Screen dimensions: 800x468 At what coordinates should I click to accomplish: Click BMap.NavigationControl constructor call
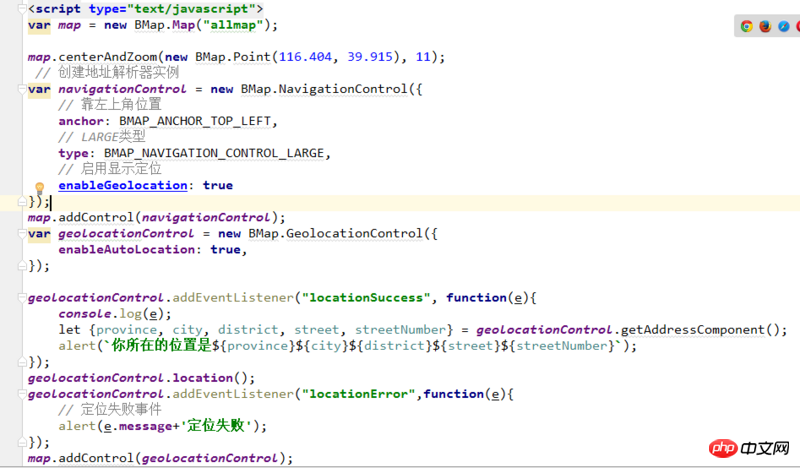coord(324,89)
